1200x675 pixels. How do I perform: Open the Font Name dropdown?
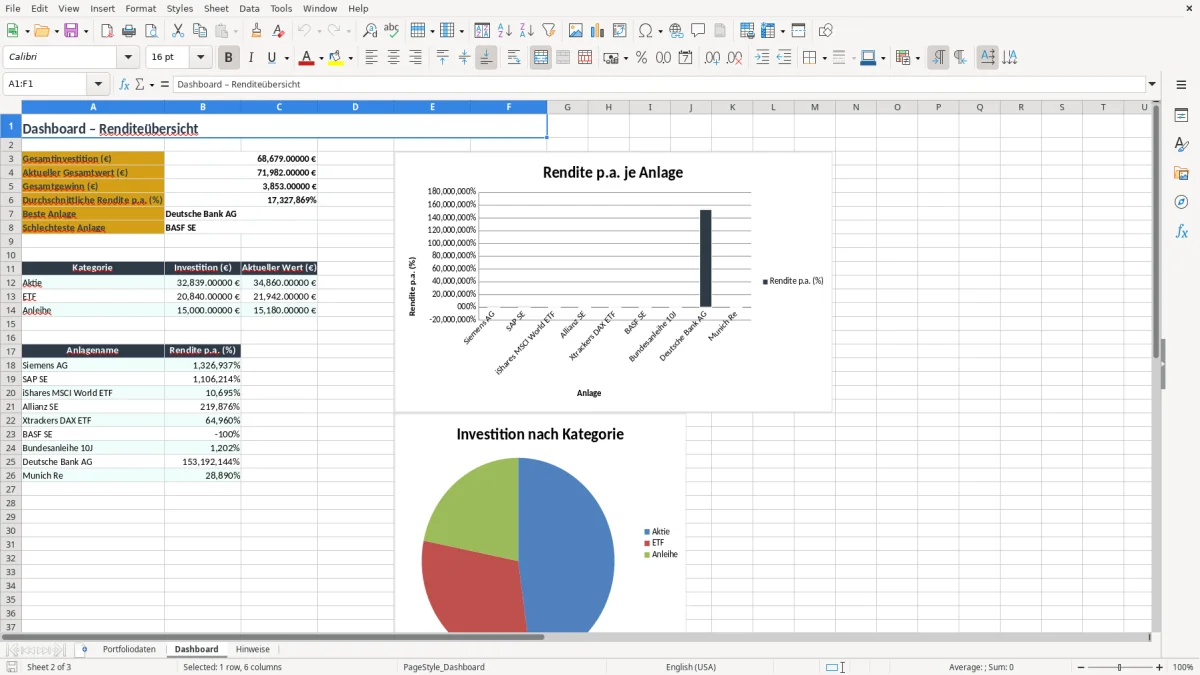click(128, 58)
